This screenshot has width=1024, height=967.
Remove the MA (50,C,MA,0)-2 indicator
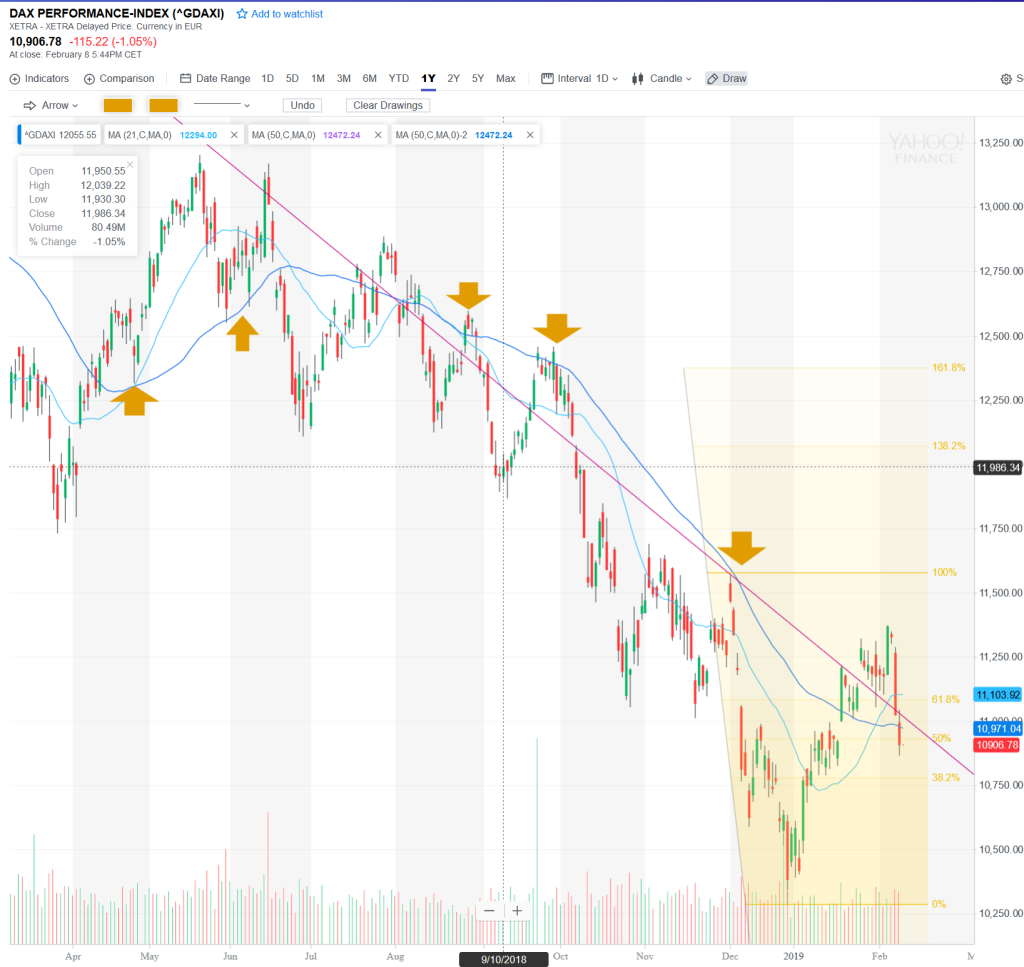coord(530,135)
